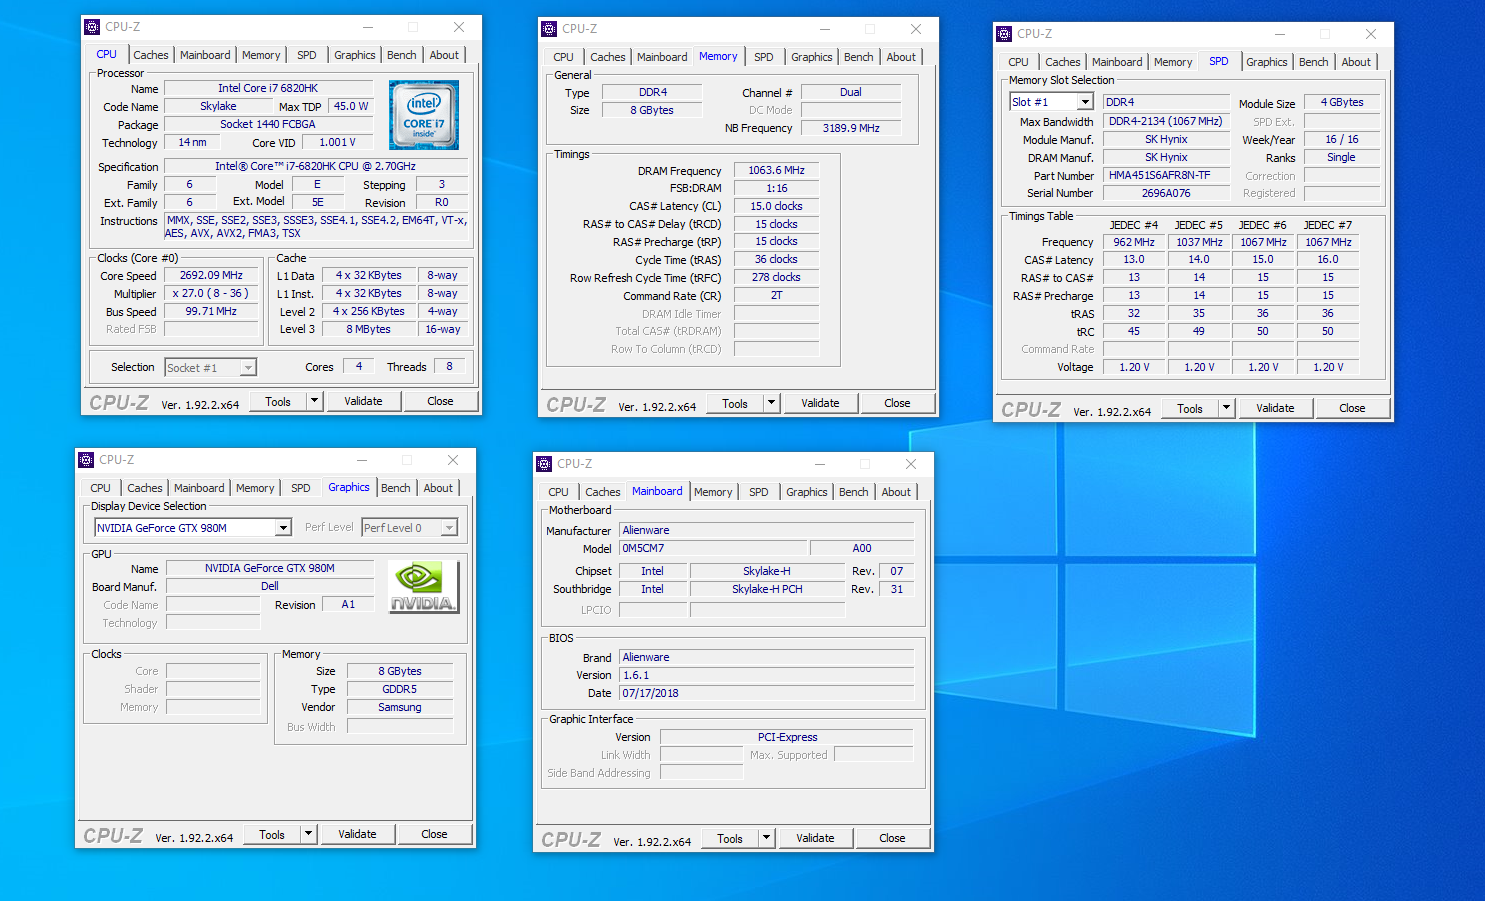The width and height of the screenshot is (1485, 901).
Task: Click the Close button in the Graphics window
Action: (434, 834)
